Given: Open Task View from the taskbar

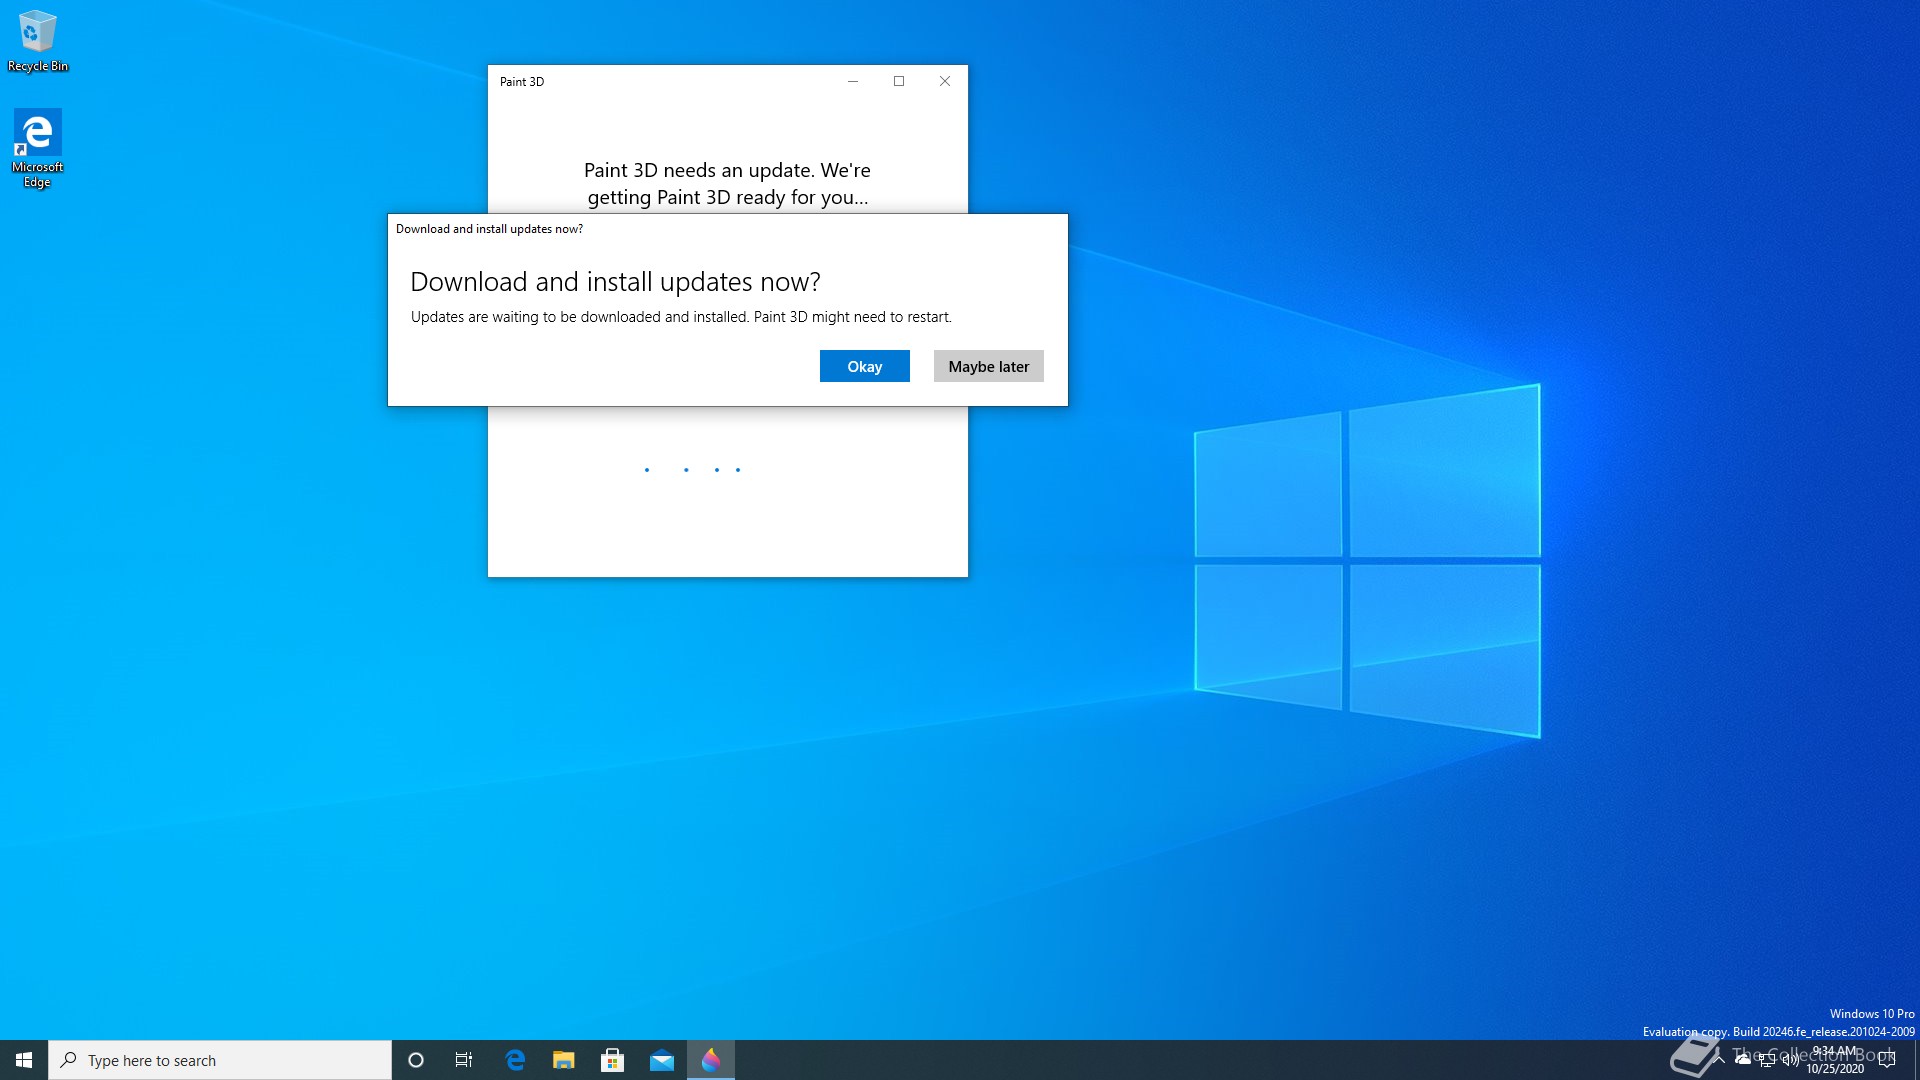Looking at the screenshot, I should [464, 1060].
